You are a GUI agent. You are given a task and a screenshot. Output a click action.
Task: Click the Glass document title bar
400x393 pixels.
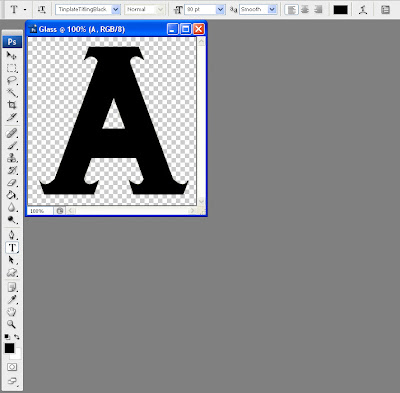click(116, 29)
